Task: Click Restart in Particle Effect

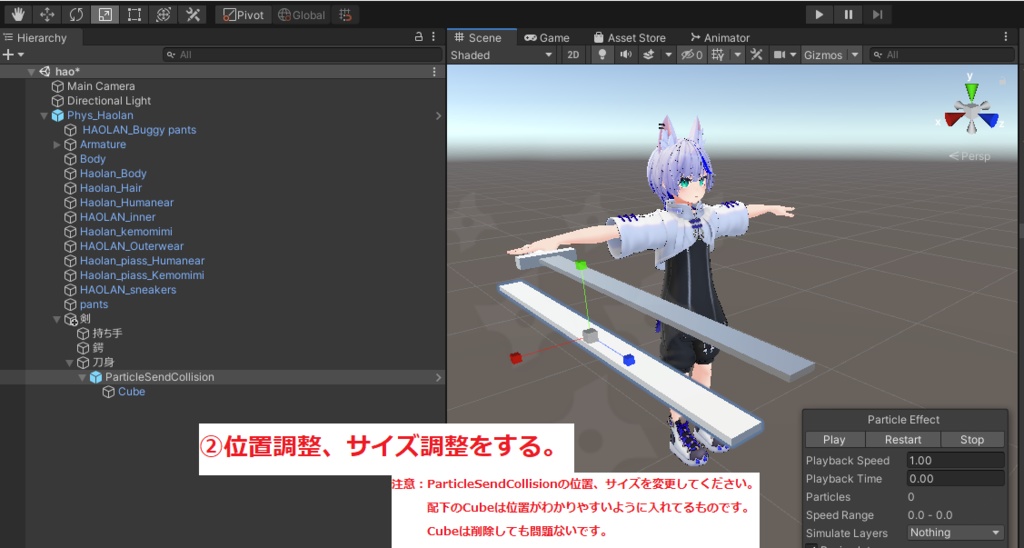Action: (903, 440)
